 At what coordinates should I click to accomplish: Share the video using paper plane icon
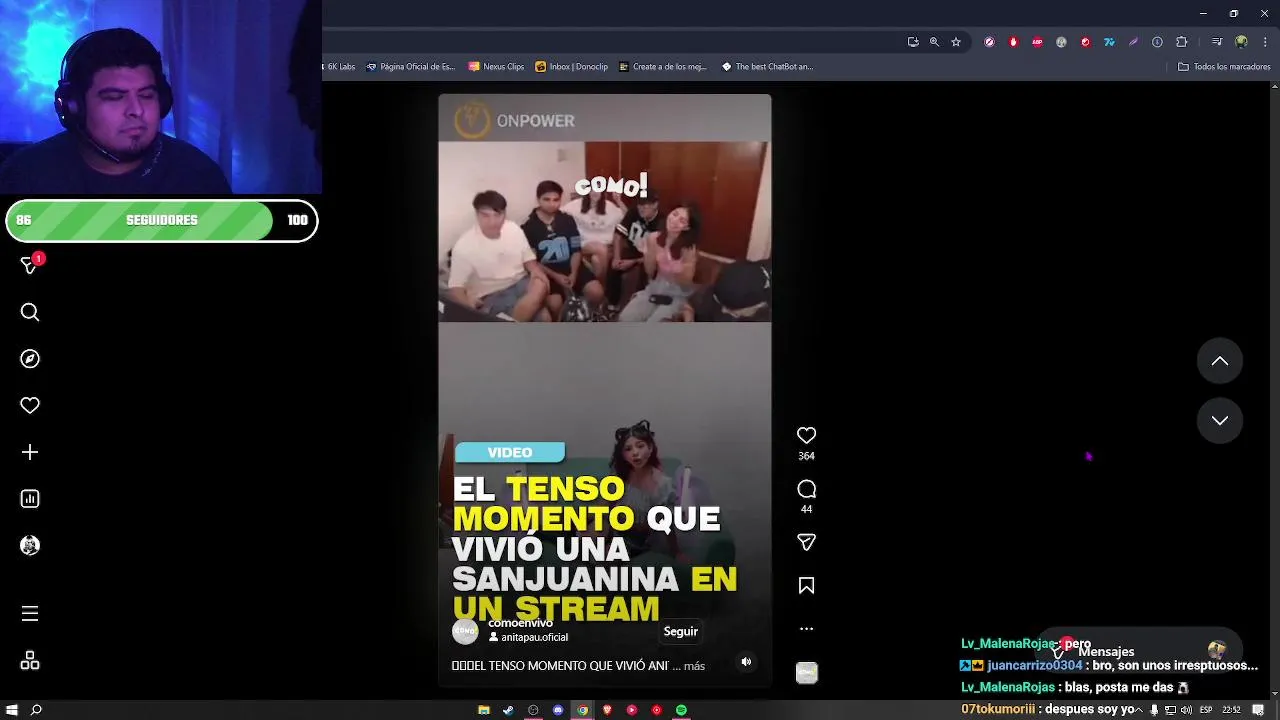806,542
